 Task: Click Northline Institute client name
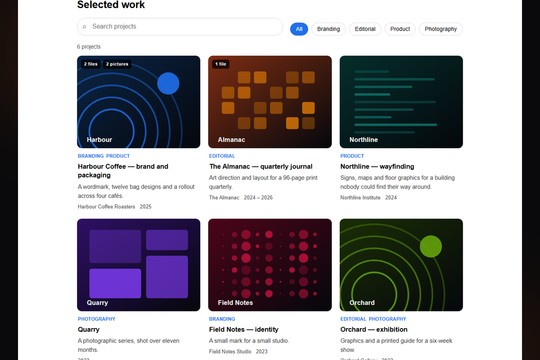(360, 198)
